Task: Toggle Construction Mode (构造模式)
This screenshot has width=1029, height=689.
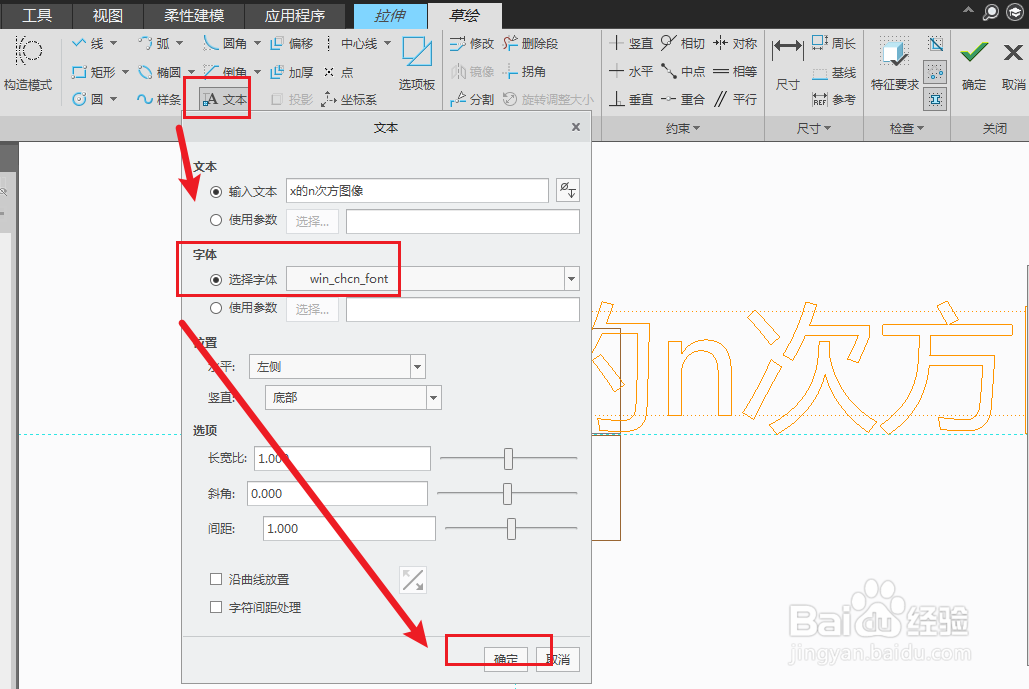Action: pos(28,64)
